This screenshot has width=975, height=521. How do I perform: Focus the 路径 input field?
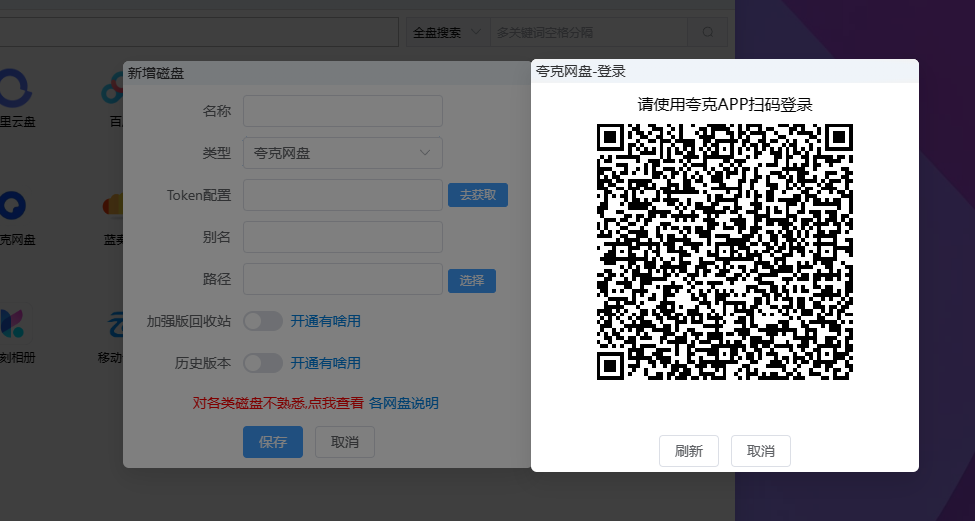[x=343, y=279]
